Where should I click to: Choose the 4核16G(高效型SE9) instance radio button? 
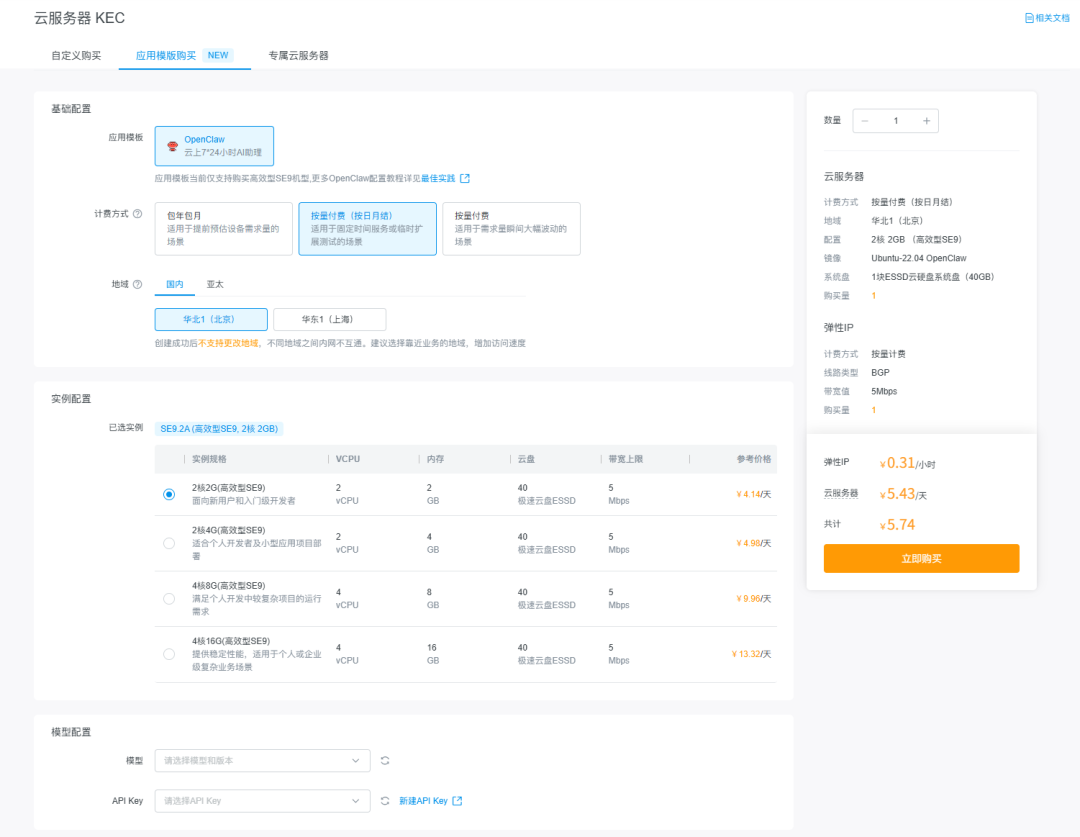[x=169, y=654]
